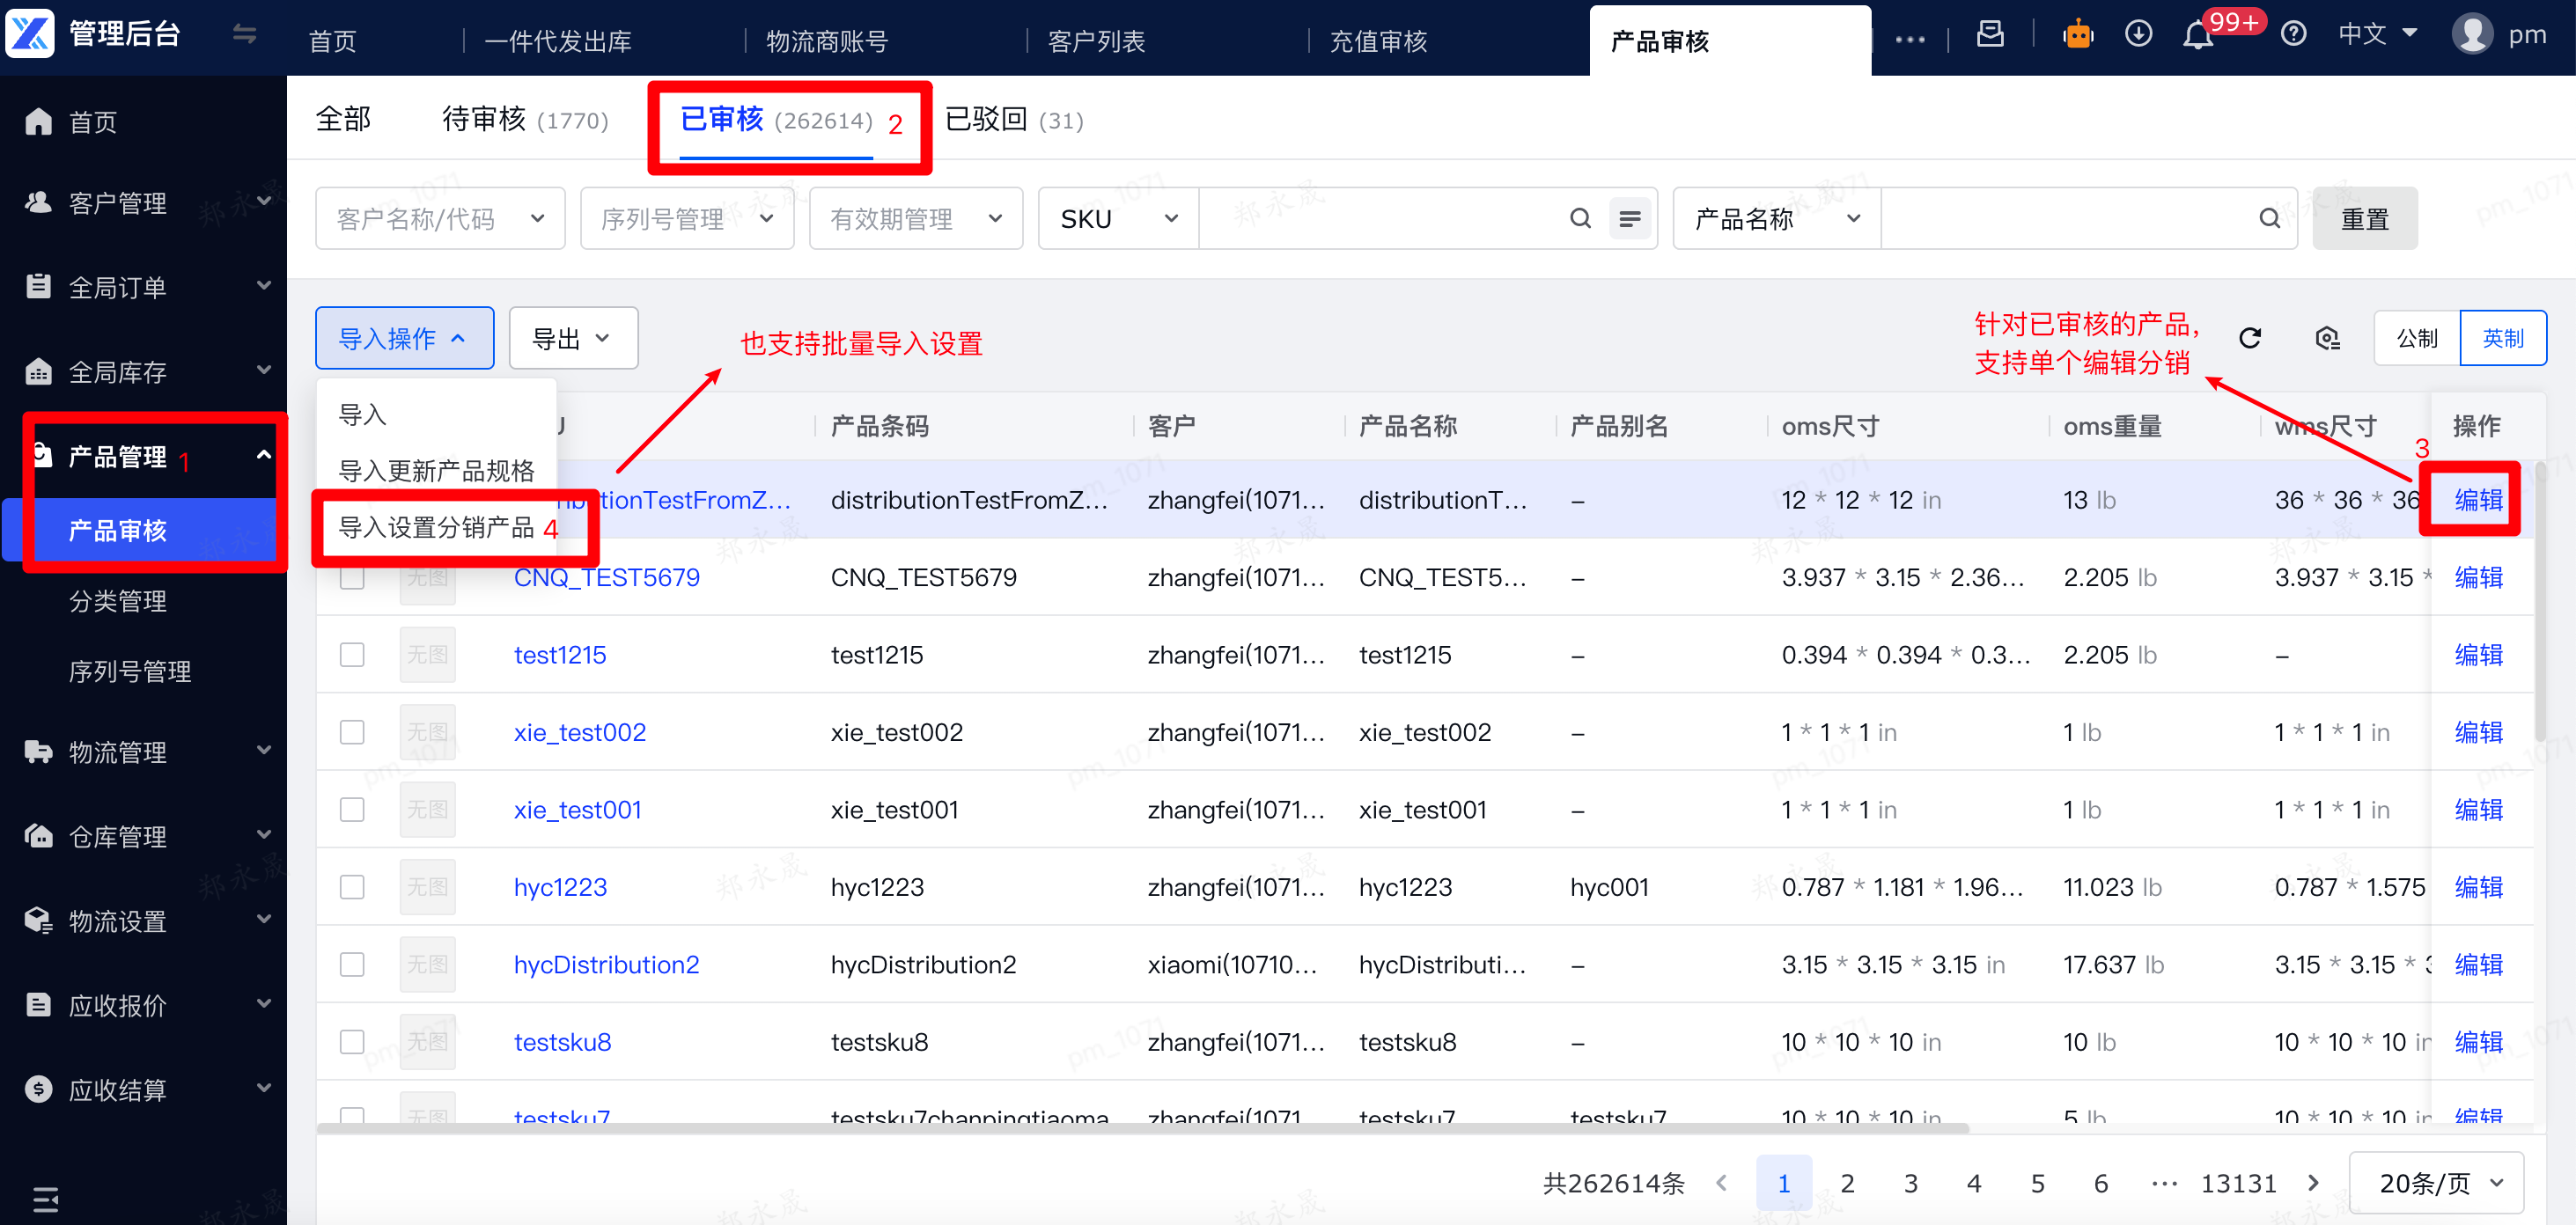The width and height of the screenshot is (2576, 1225).
Task: Click the refresh icon above the table
Action: [x=2249, y=339]
